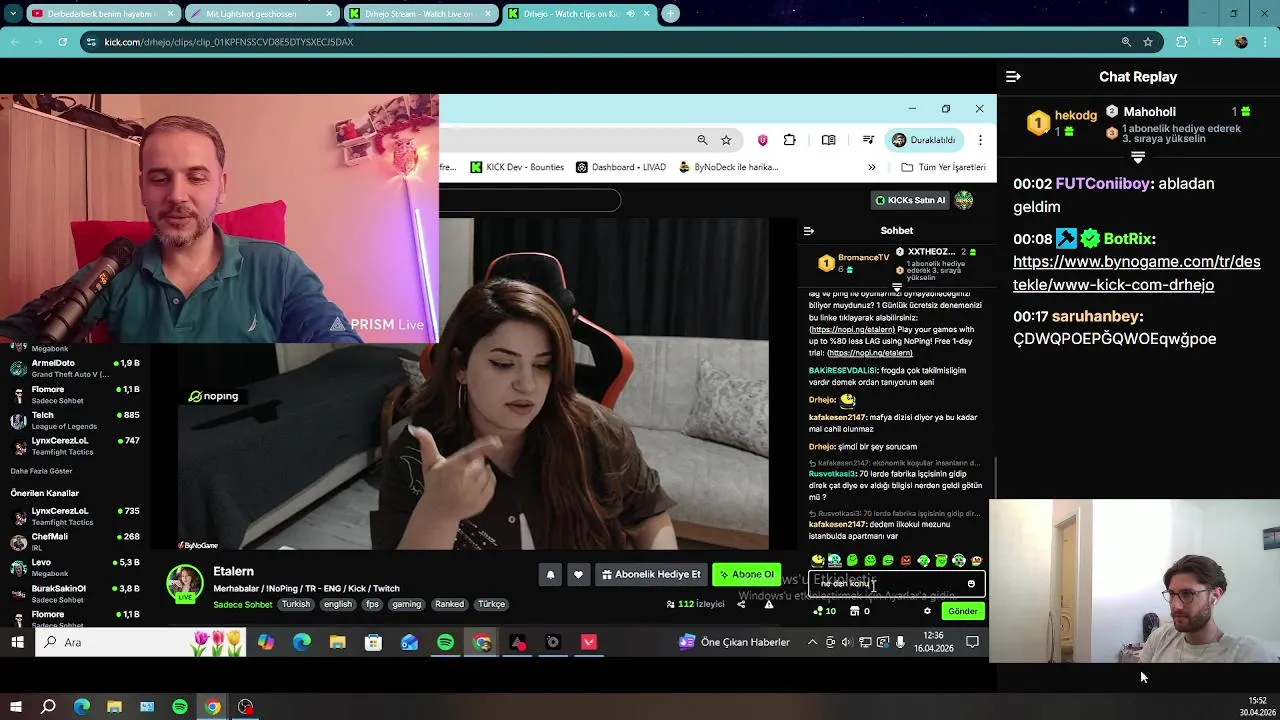Toggle follow heart for Etalern channel
This screenshot has width=1280, height=720.
(x=578, y=574)
